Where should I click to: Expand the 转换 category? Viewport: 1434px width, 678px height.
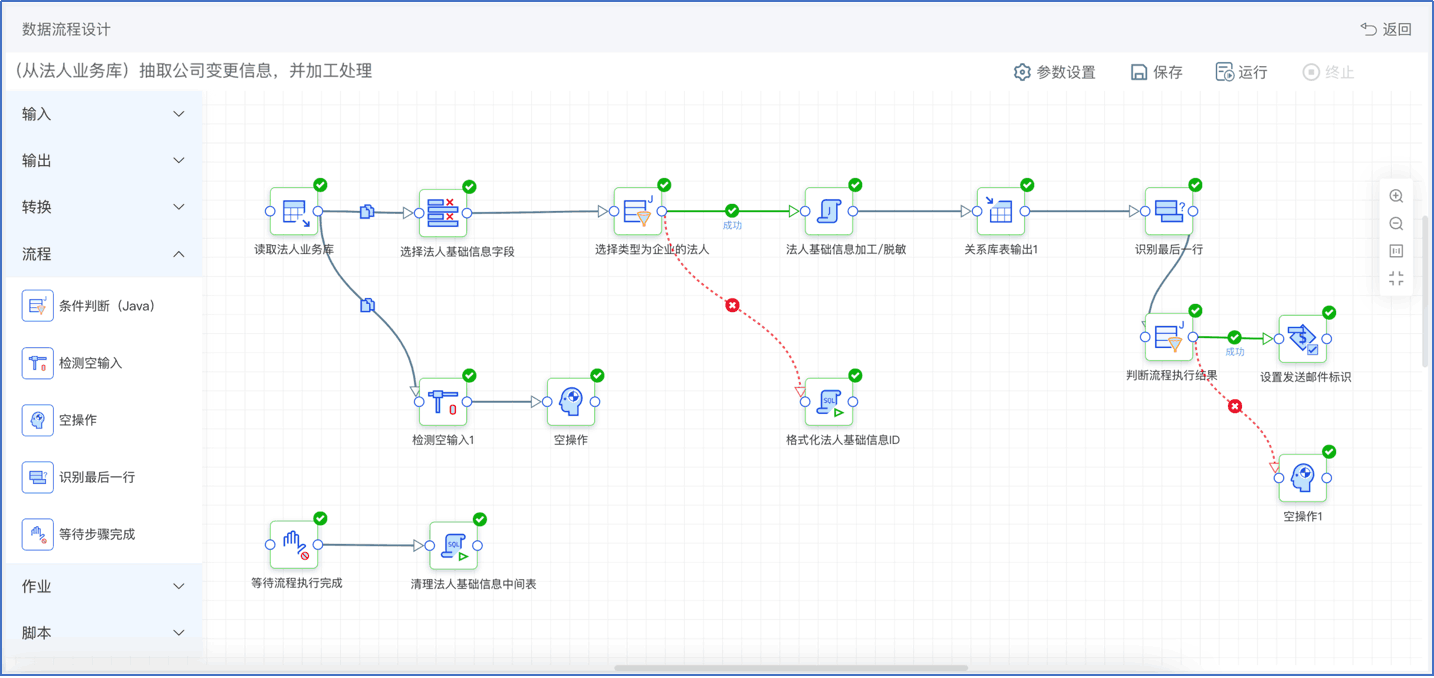(103, 207)
